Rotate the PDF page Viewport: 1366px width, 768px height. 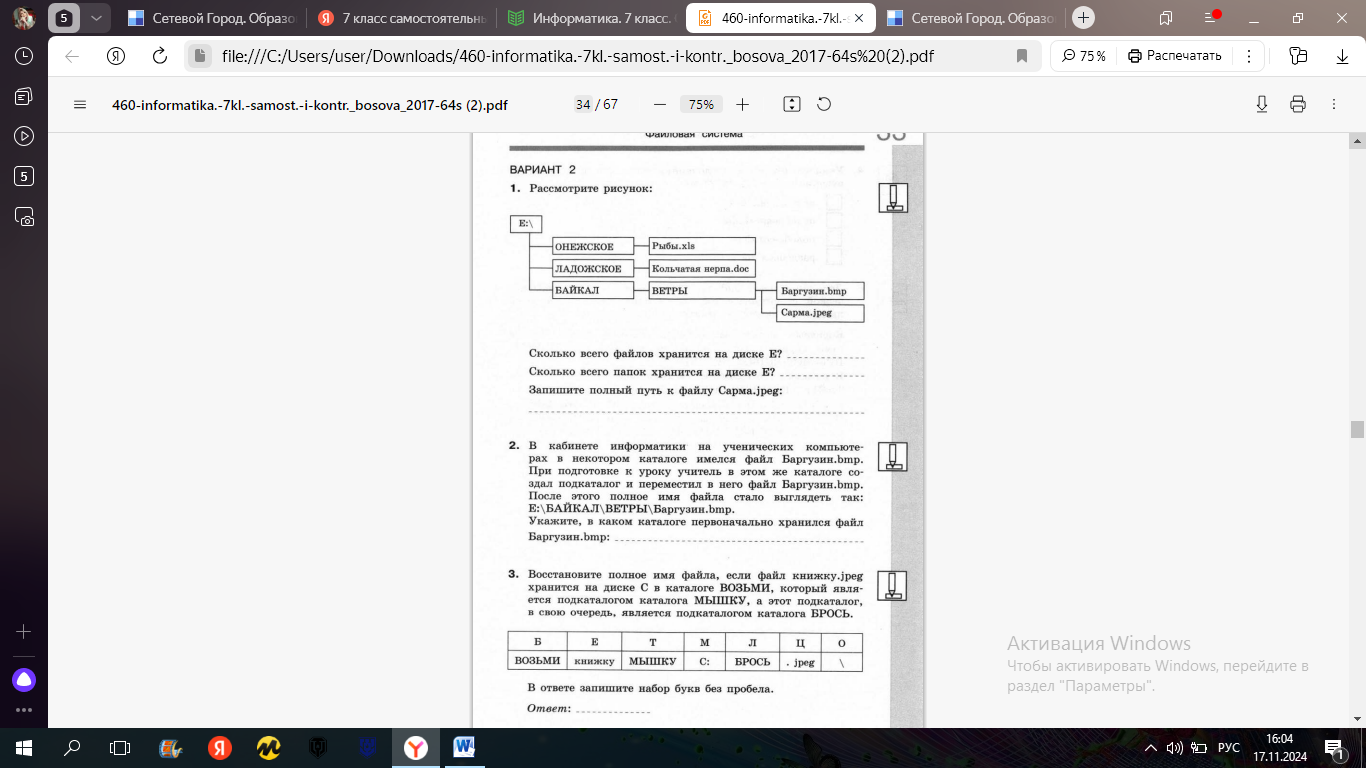click(824, 104)
